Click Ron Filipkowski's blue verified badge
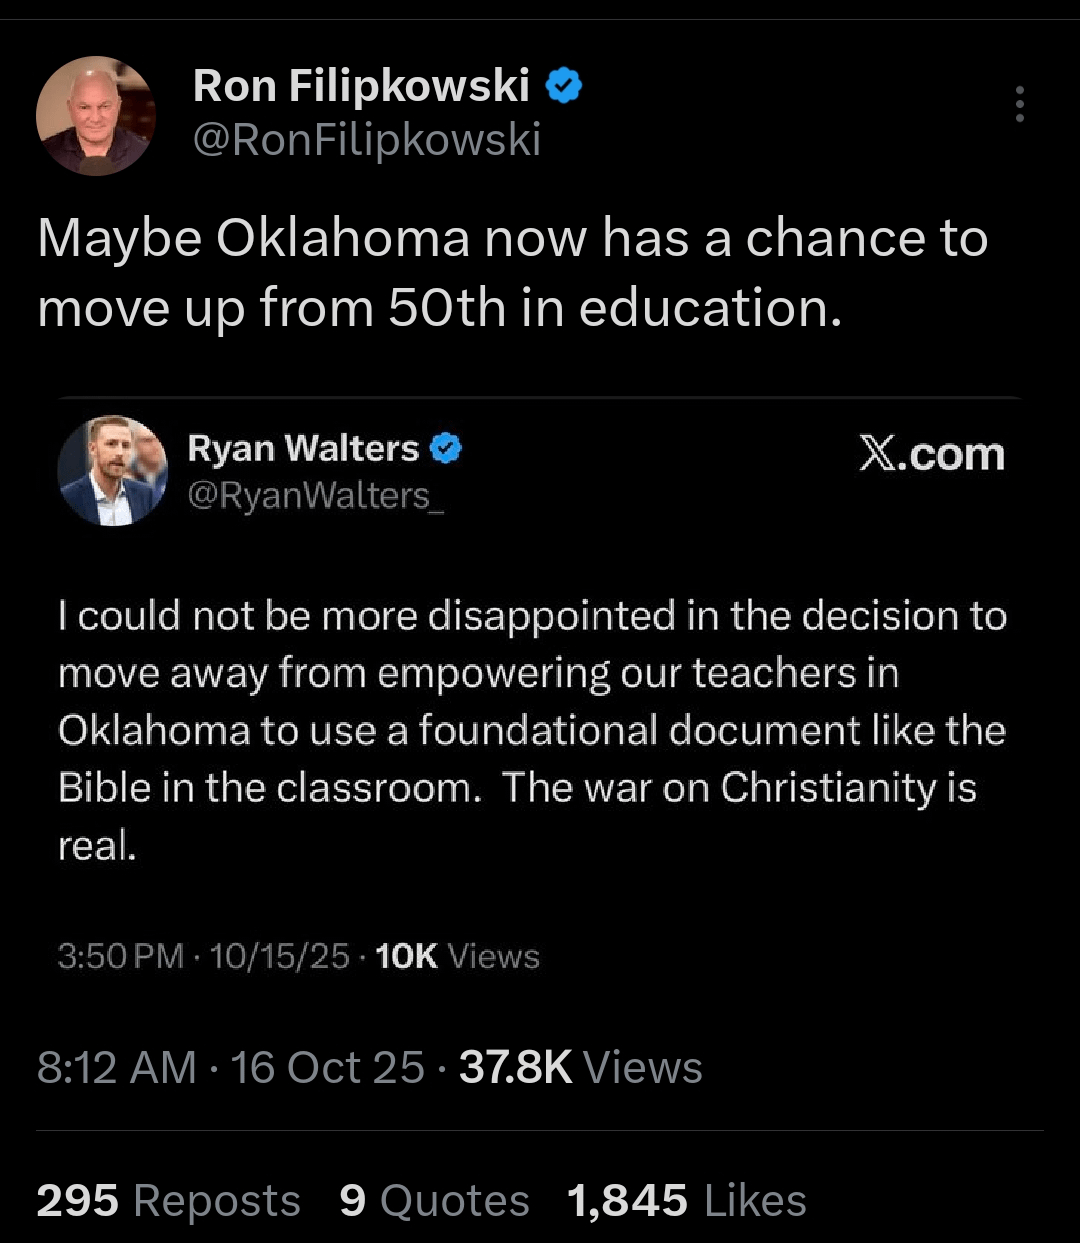1080x1243 pixels. (564, 87)
